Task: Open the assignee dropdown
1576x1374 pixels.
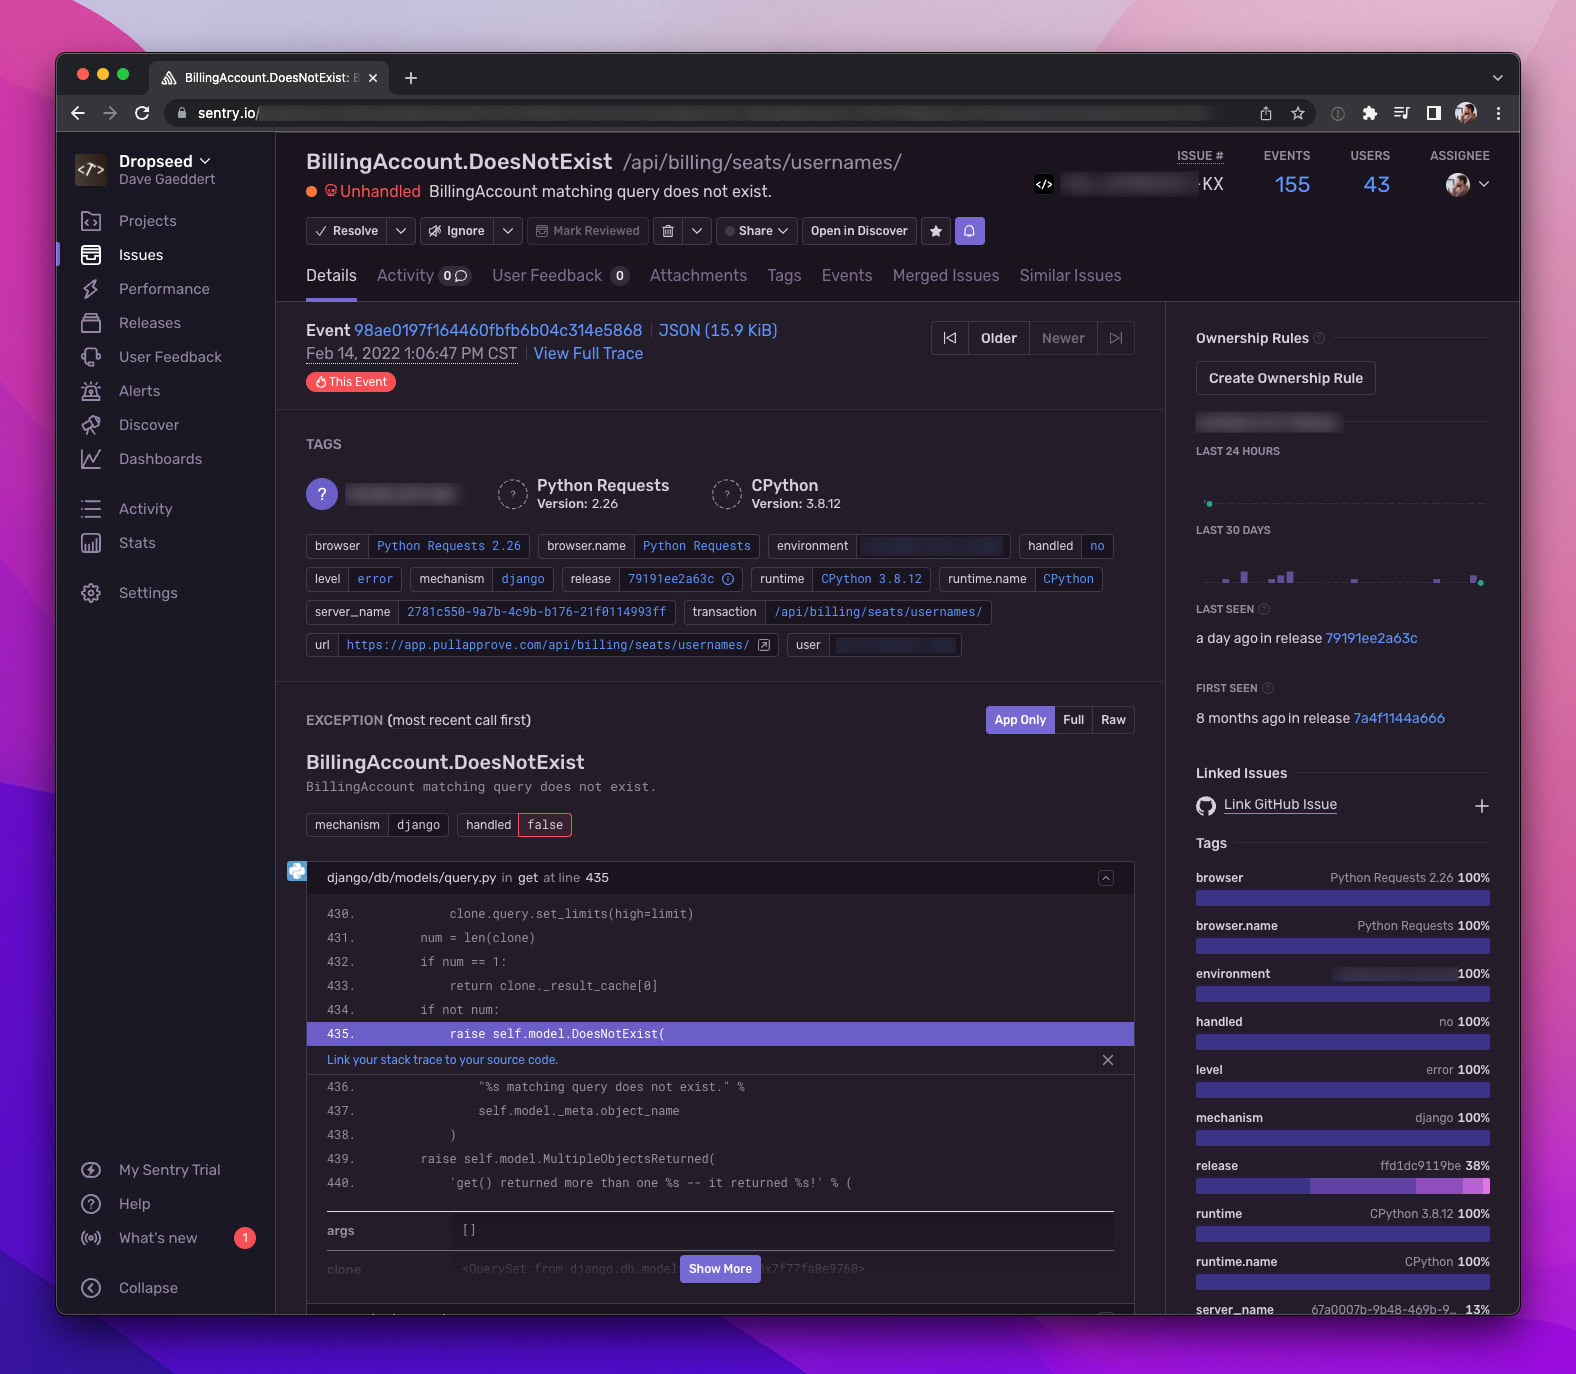Action: 1468,184
